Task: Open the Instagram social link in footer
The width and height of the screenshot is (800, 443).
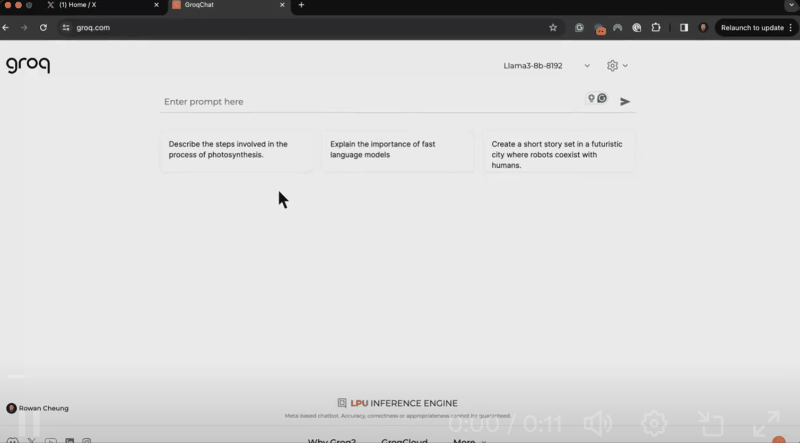Action: (x=87, y=440)
